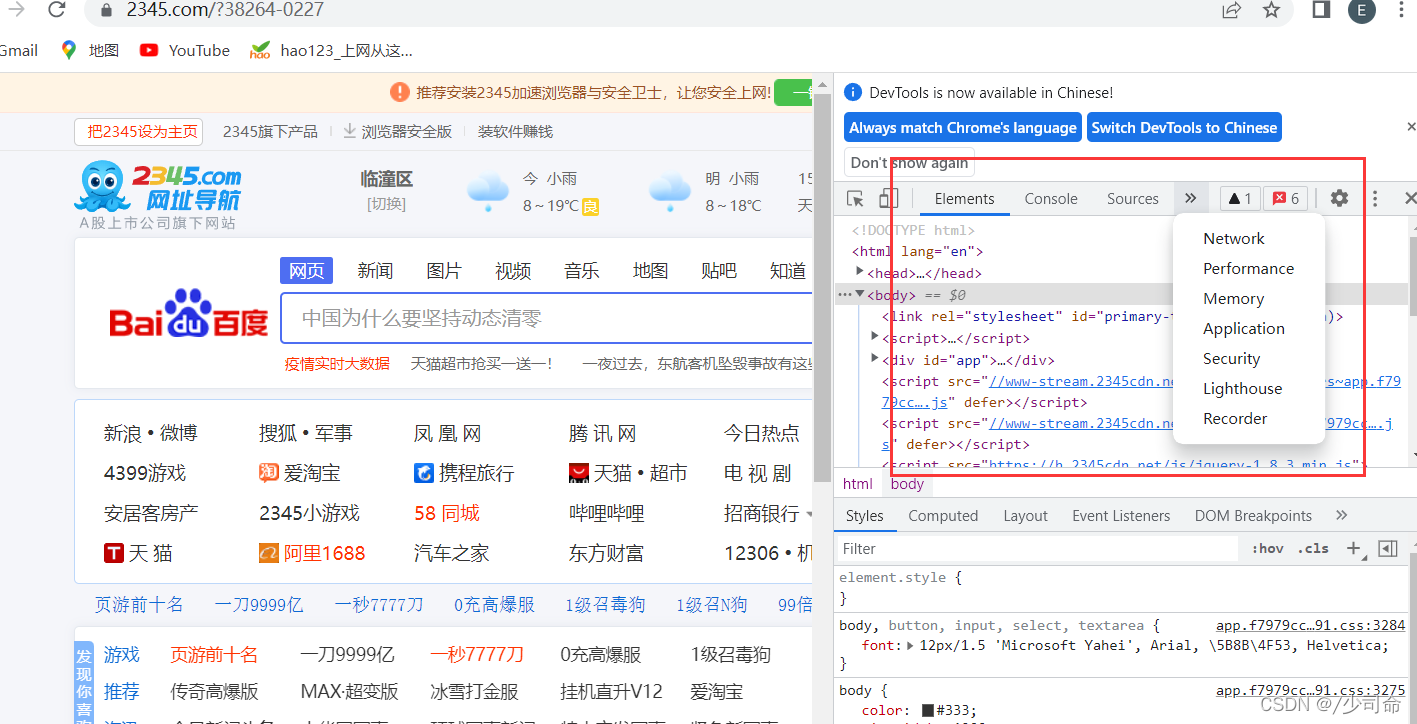The width and height of the screenshot is (1417, 724).
Task: Open the browser side panel icon
Action: coord(1321,9)
